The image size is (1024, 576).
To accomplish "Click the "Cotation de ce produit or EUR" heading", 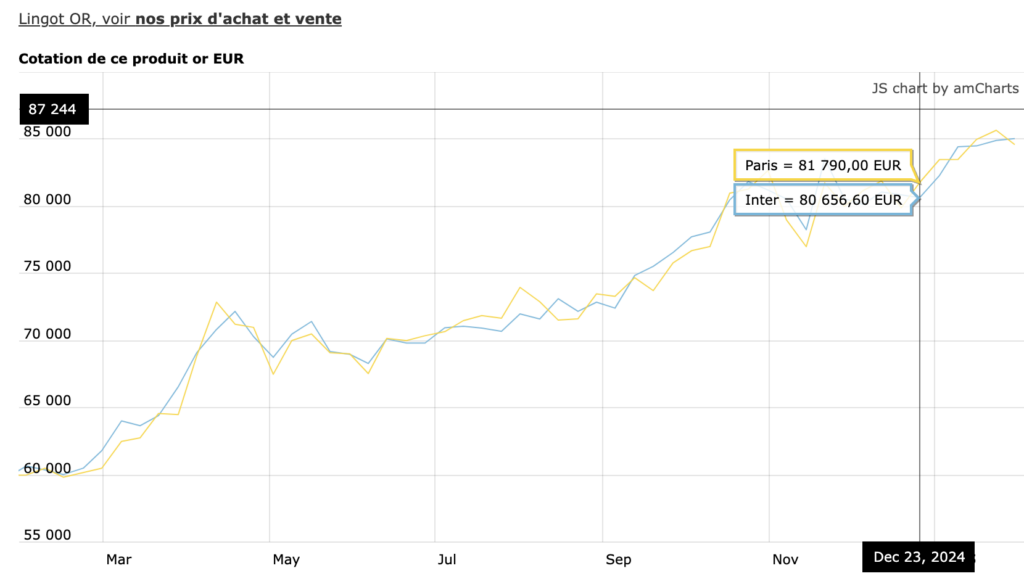I will (131, 59).
